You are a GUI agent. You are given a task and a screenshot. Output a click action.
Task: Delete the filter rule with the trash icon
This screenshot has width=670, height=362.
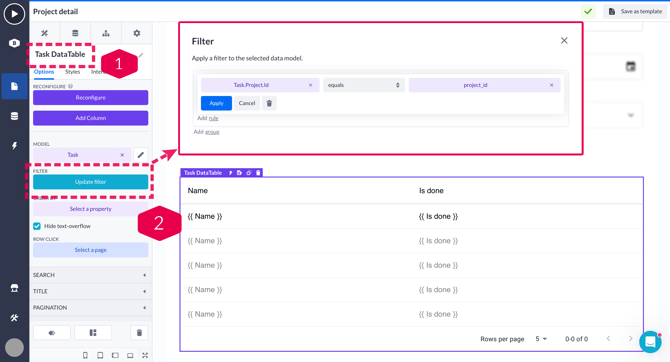pos(269,103)
